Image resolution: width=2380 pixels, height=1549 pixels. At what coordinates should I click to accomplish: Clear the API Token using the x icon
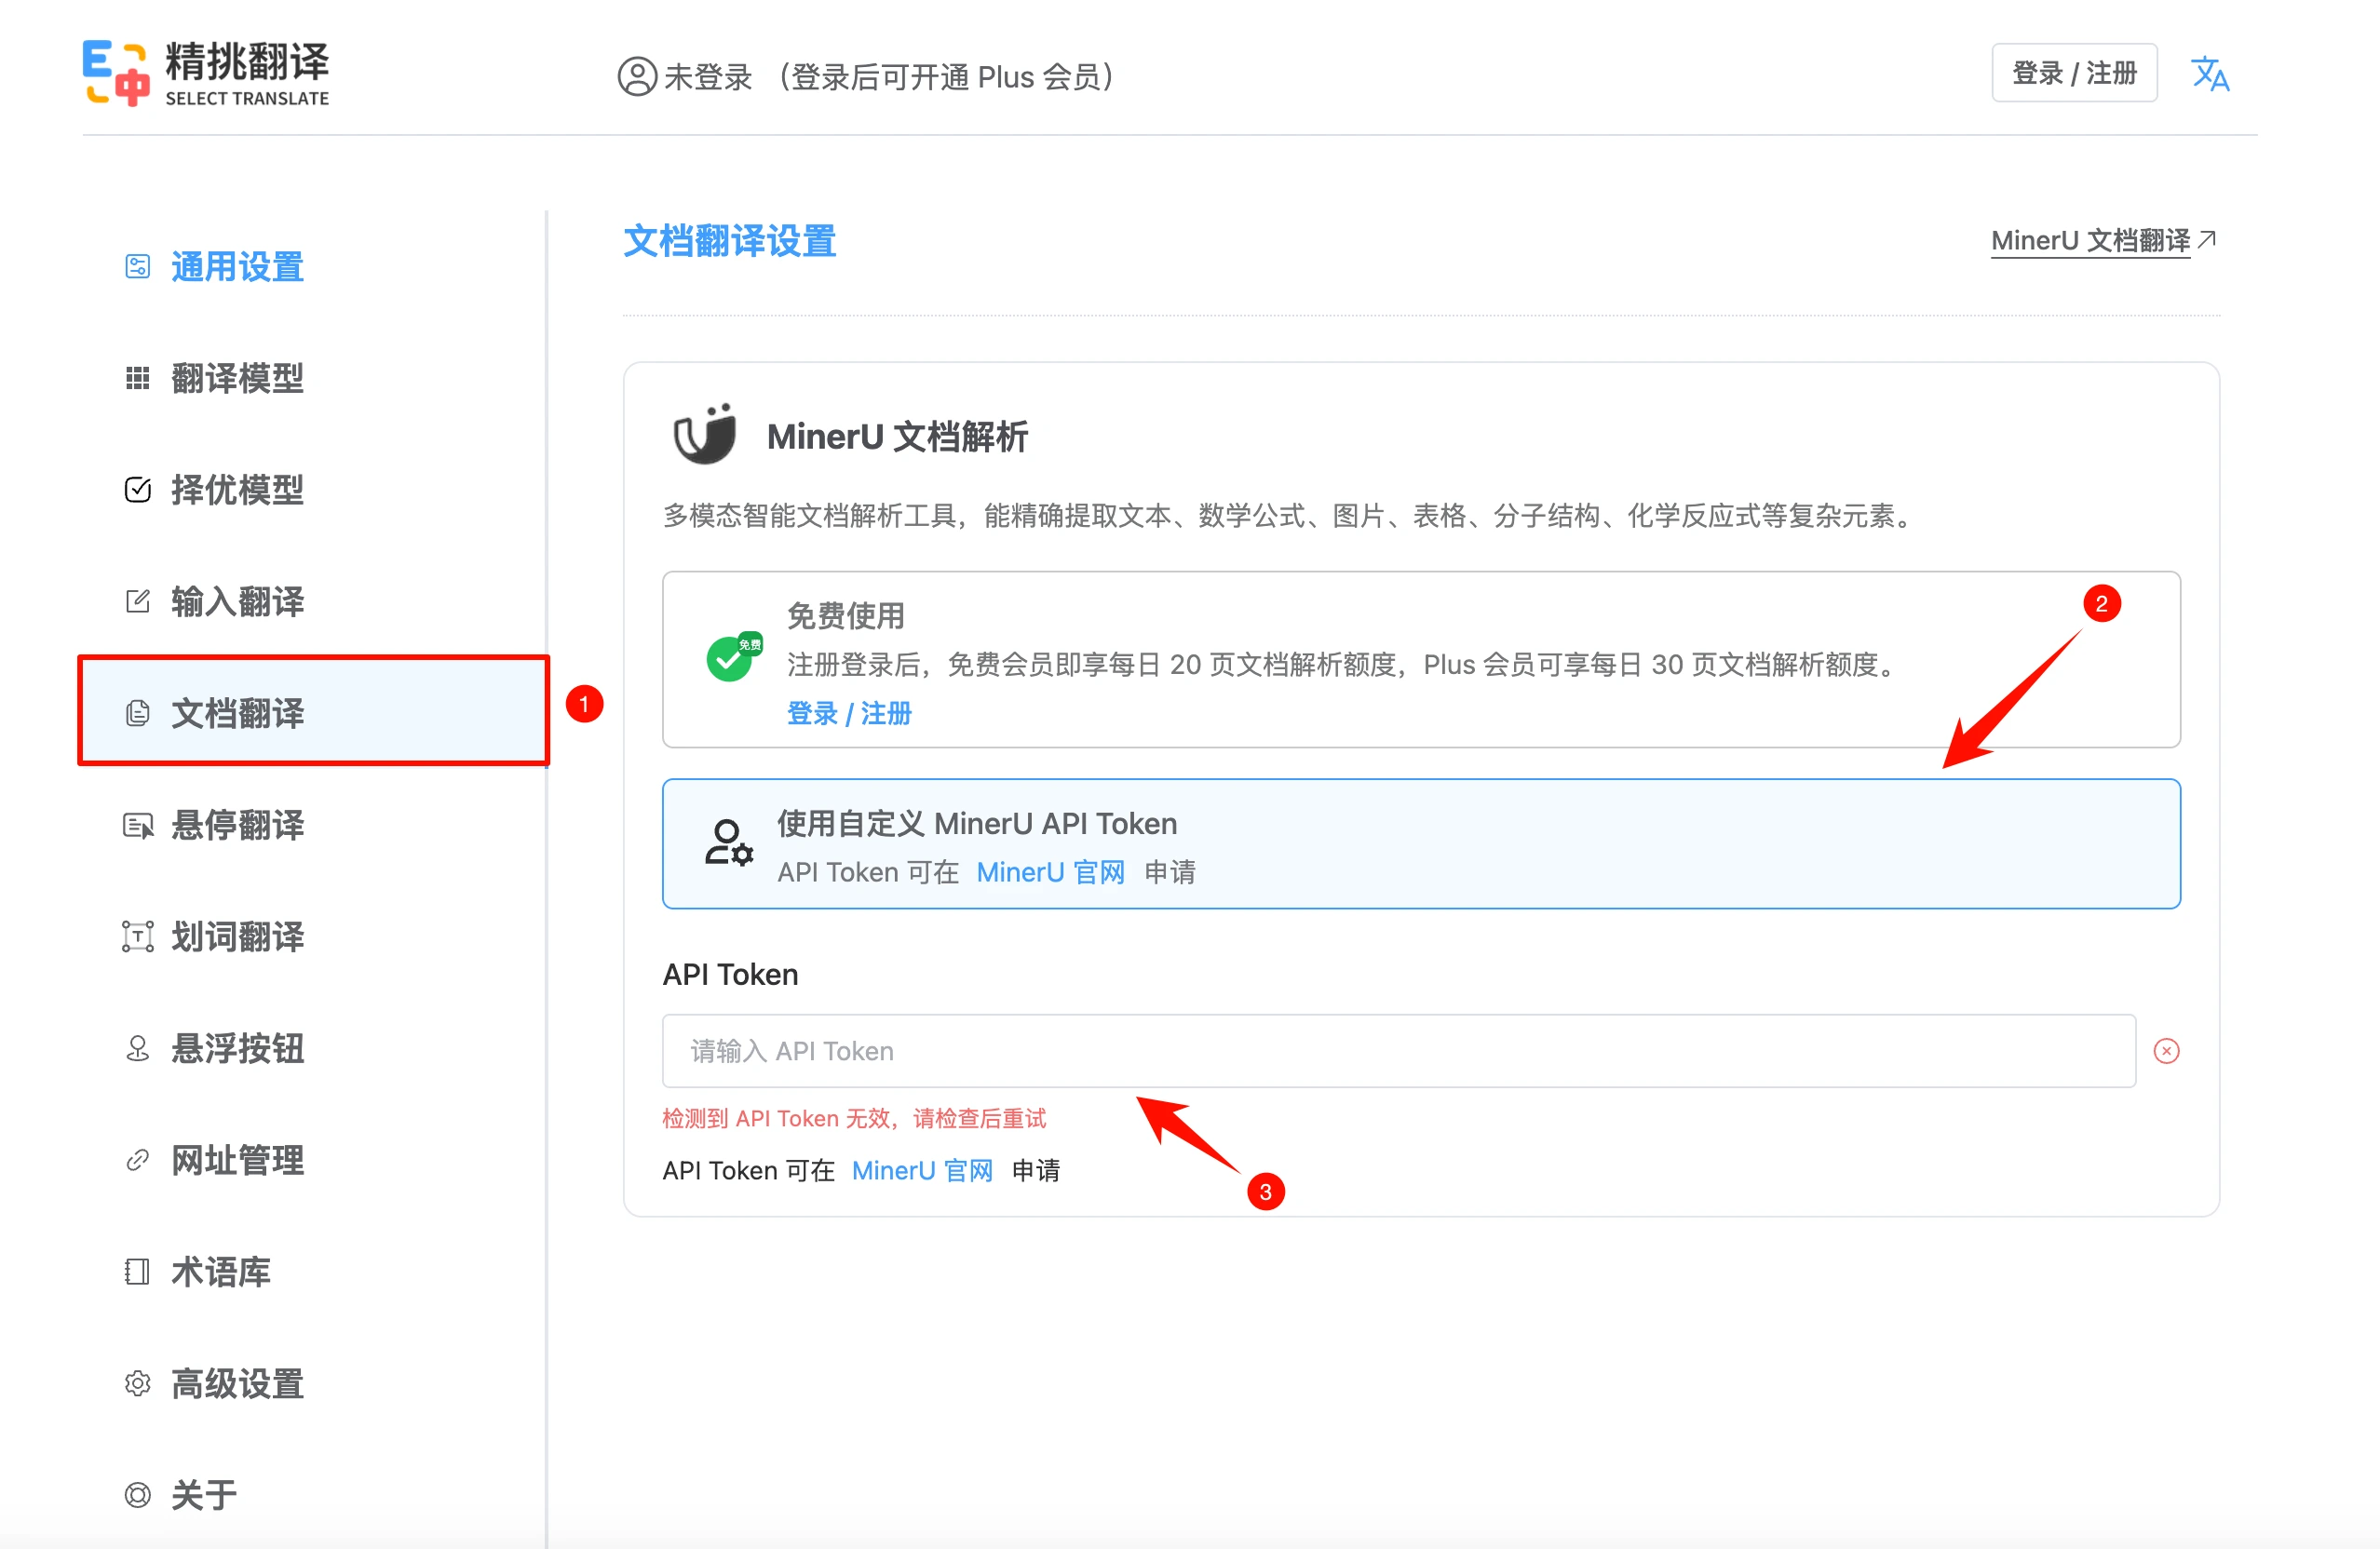[2167, 1051]
